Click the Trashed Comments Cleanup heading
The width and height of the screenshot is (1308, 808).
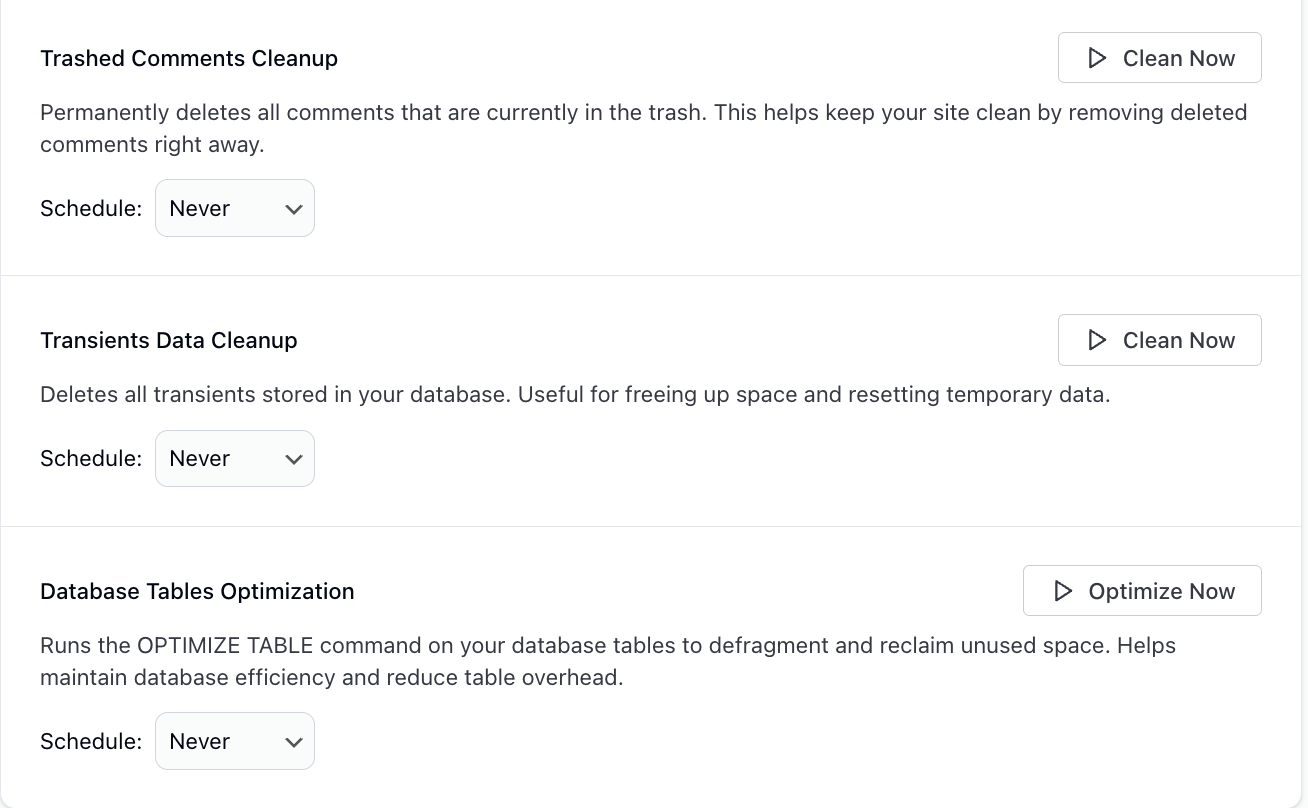189,58
